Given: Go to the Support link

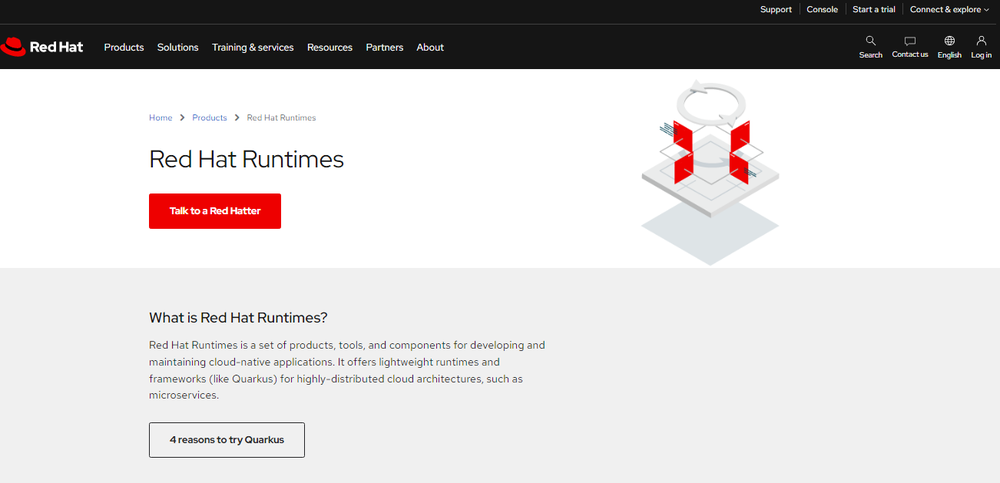Looking at the screenshot, I should pos(776,10).
